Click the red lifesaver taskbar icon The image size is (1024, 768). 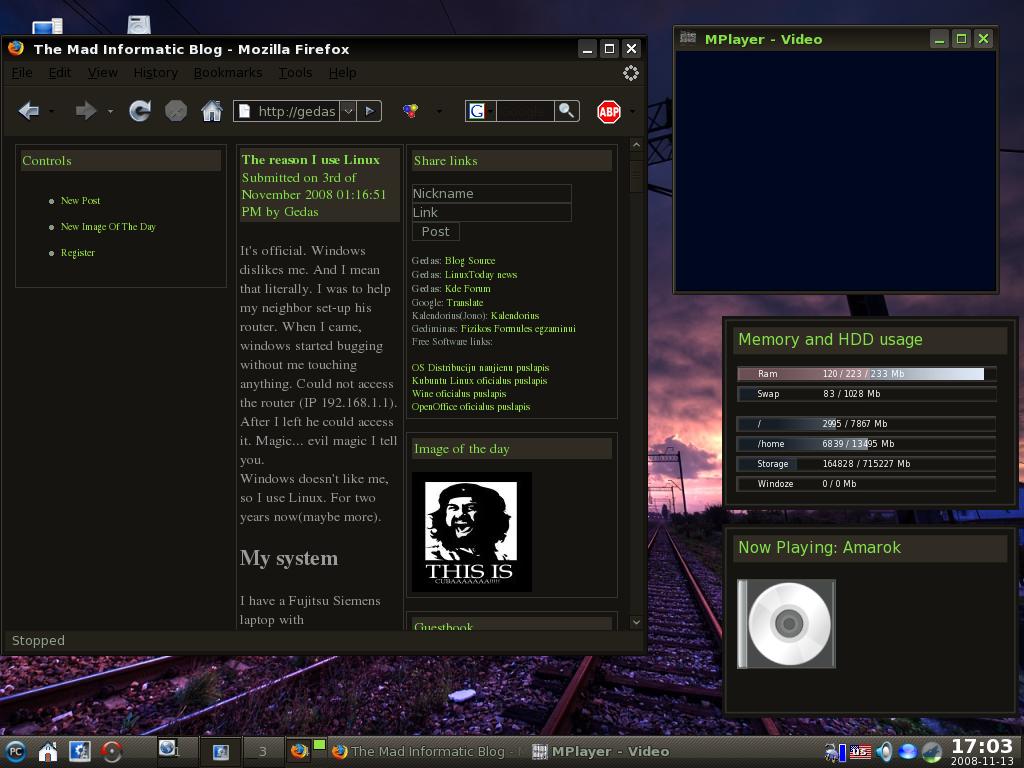coord(112,752)
